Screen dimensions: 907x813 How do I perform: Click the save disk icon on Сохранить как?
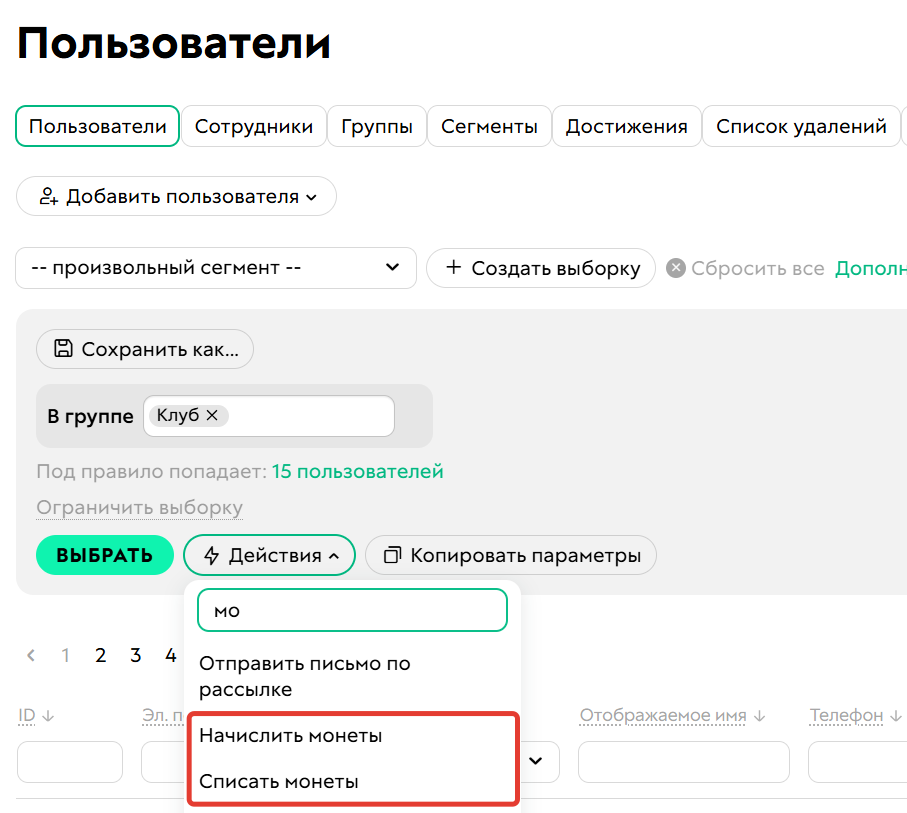62,349
